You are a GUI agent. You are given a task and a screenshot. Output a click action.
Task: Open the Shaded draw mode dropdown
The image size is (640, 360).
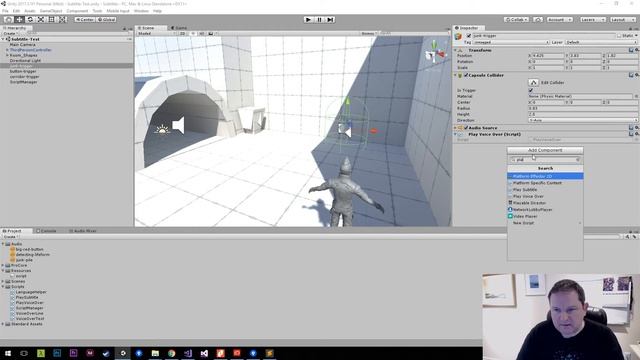tap(156, 33)
